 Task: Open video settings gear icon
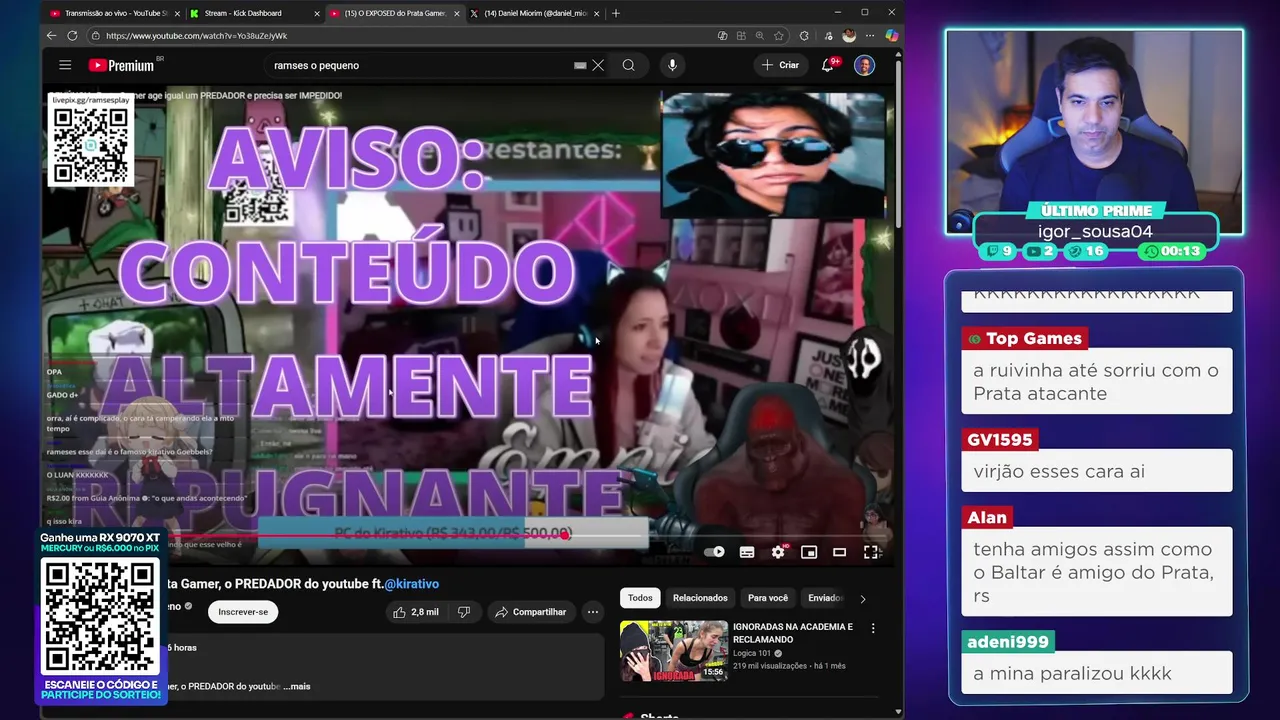[778, 552]
